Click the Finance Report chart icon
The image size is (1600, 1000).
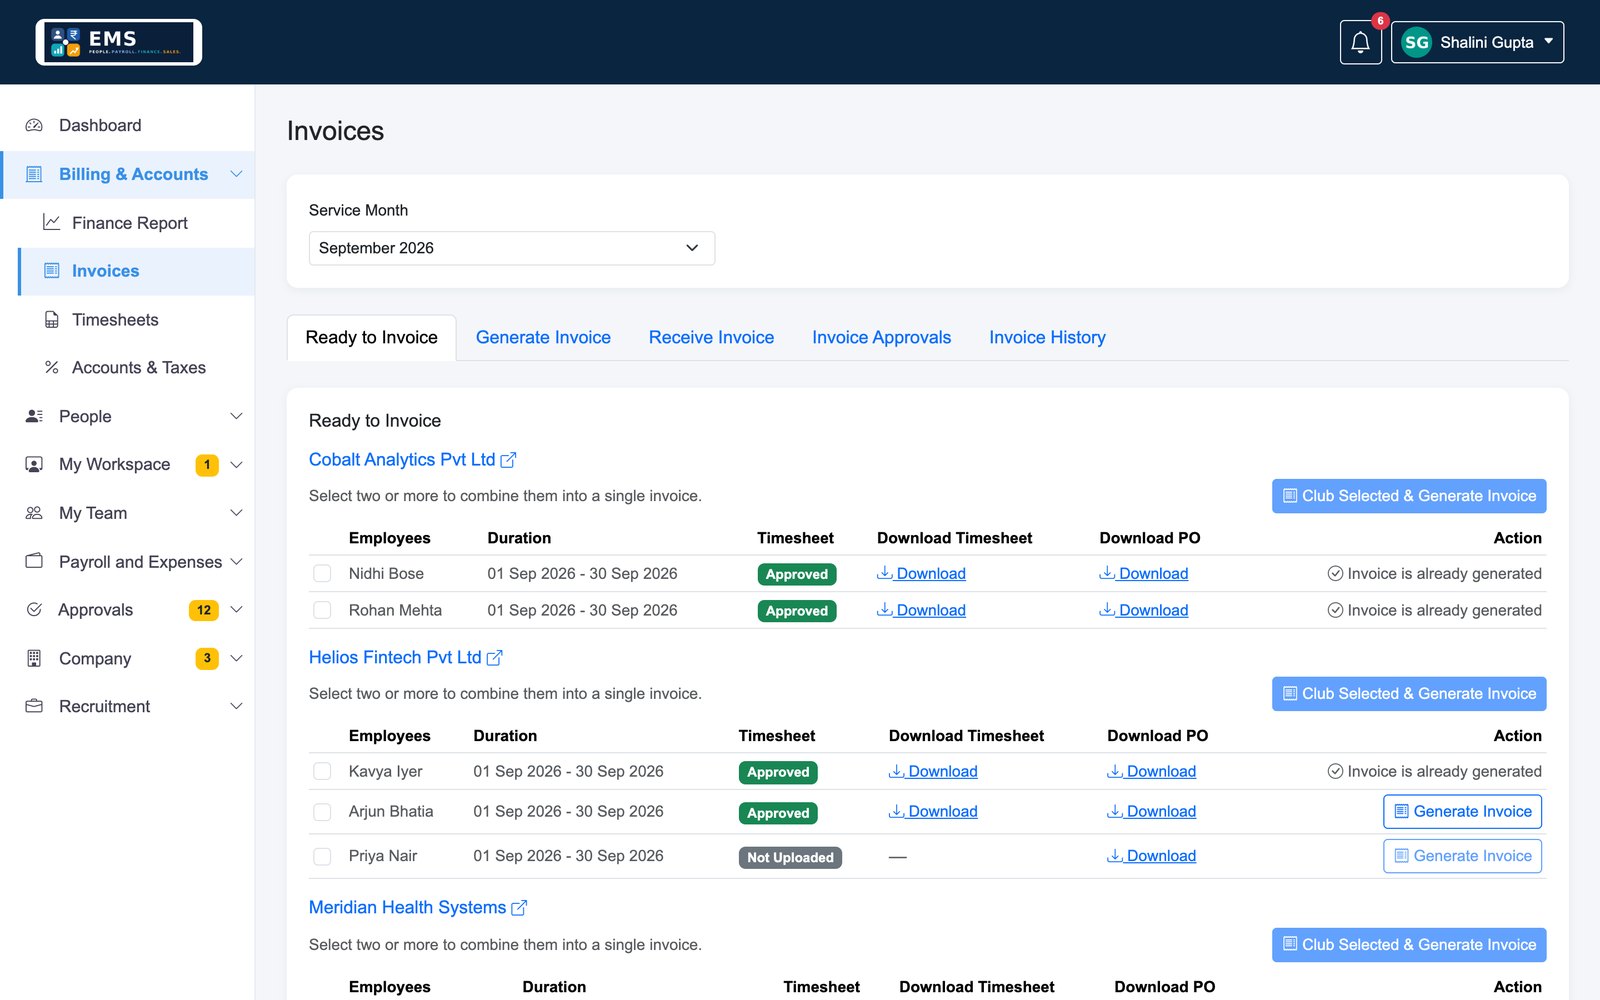(x=52, y=222)
